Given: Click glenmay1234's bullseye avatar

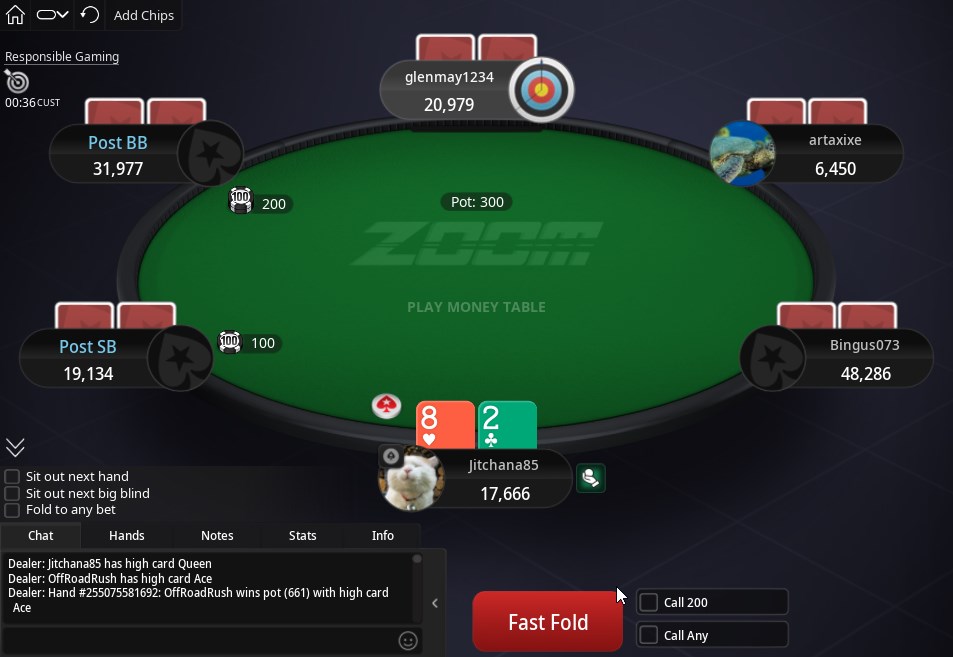Looking at the screenshot, I should point(541,91).
